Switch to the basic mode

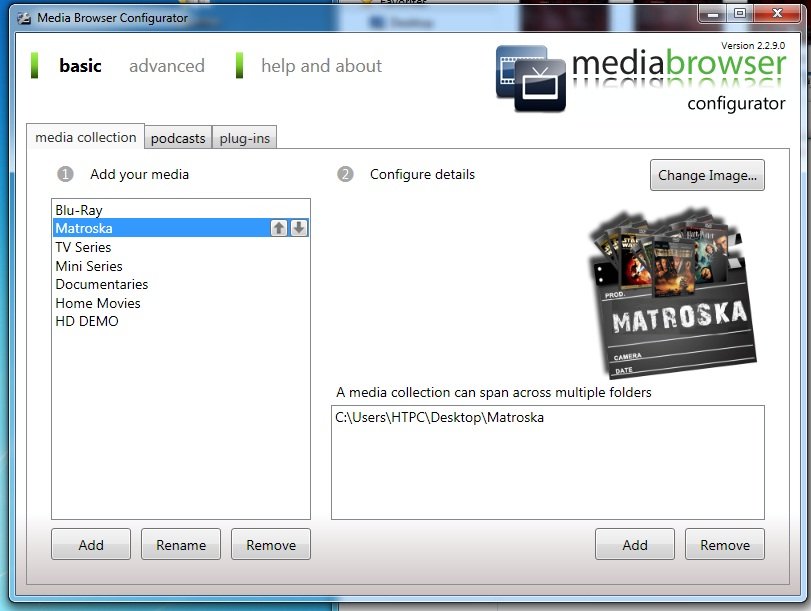80,66
